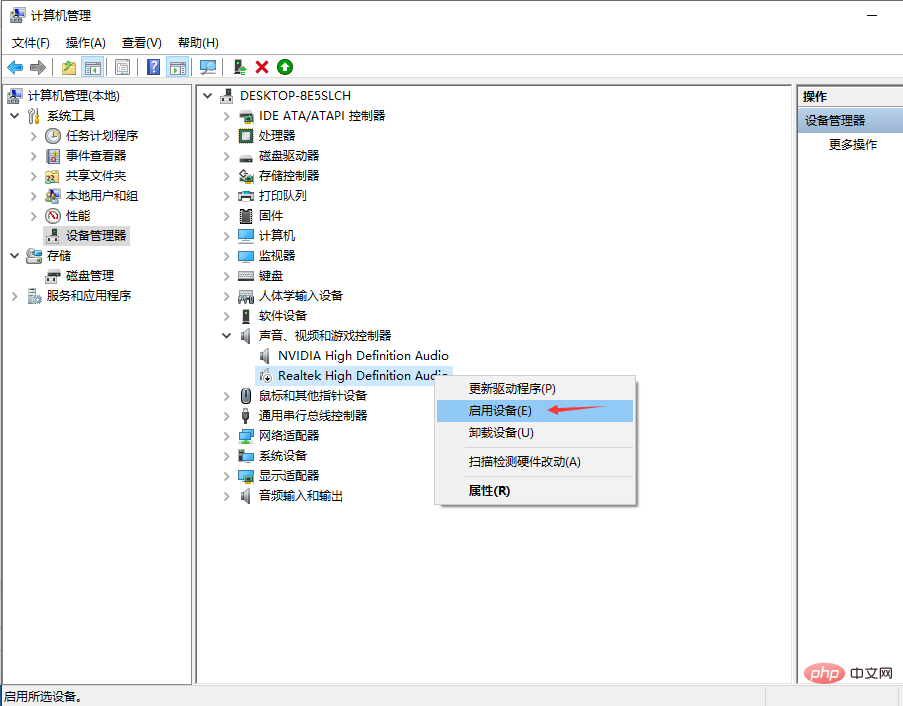Collapse the 存储 tree node
Image resolution: width=903 pixels, height=706 pixels.
click(x=15, y=256)
